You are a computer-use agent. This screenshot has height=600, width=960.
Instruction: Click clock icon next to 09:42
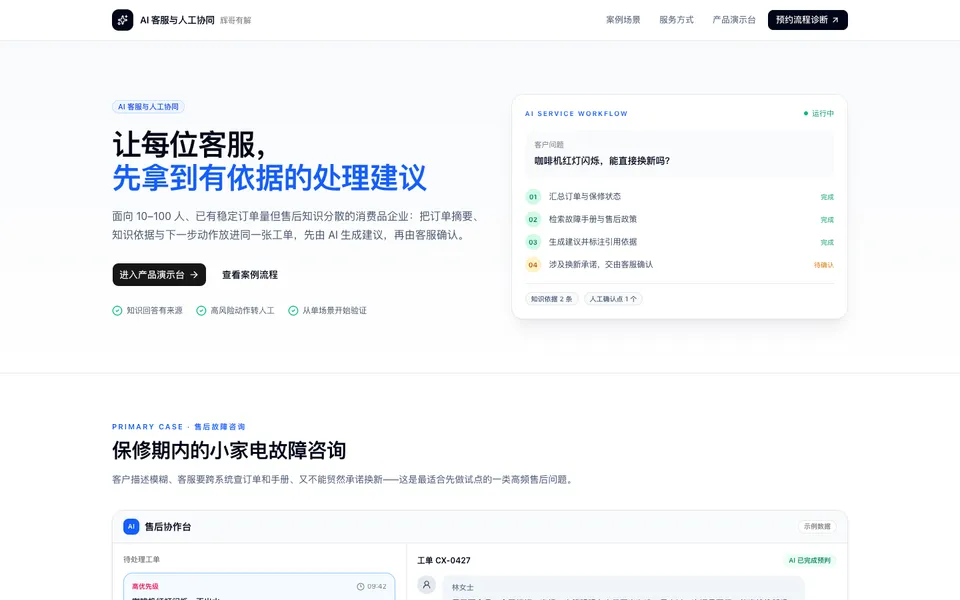[x=361, y=587]
